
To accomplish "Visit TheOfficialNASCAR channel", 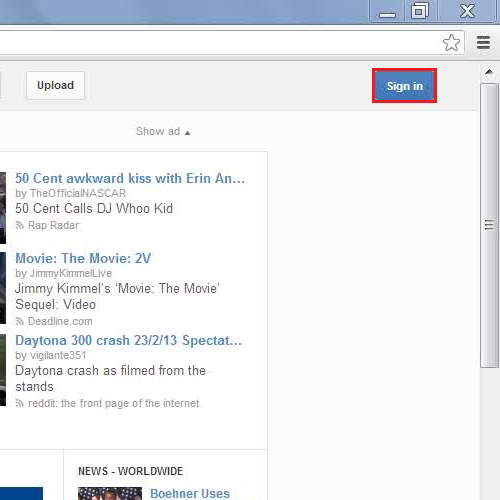I will pos(78,193).
